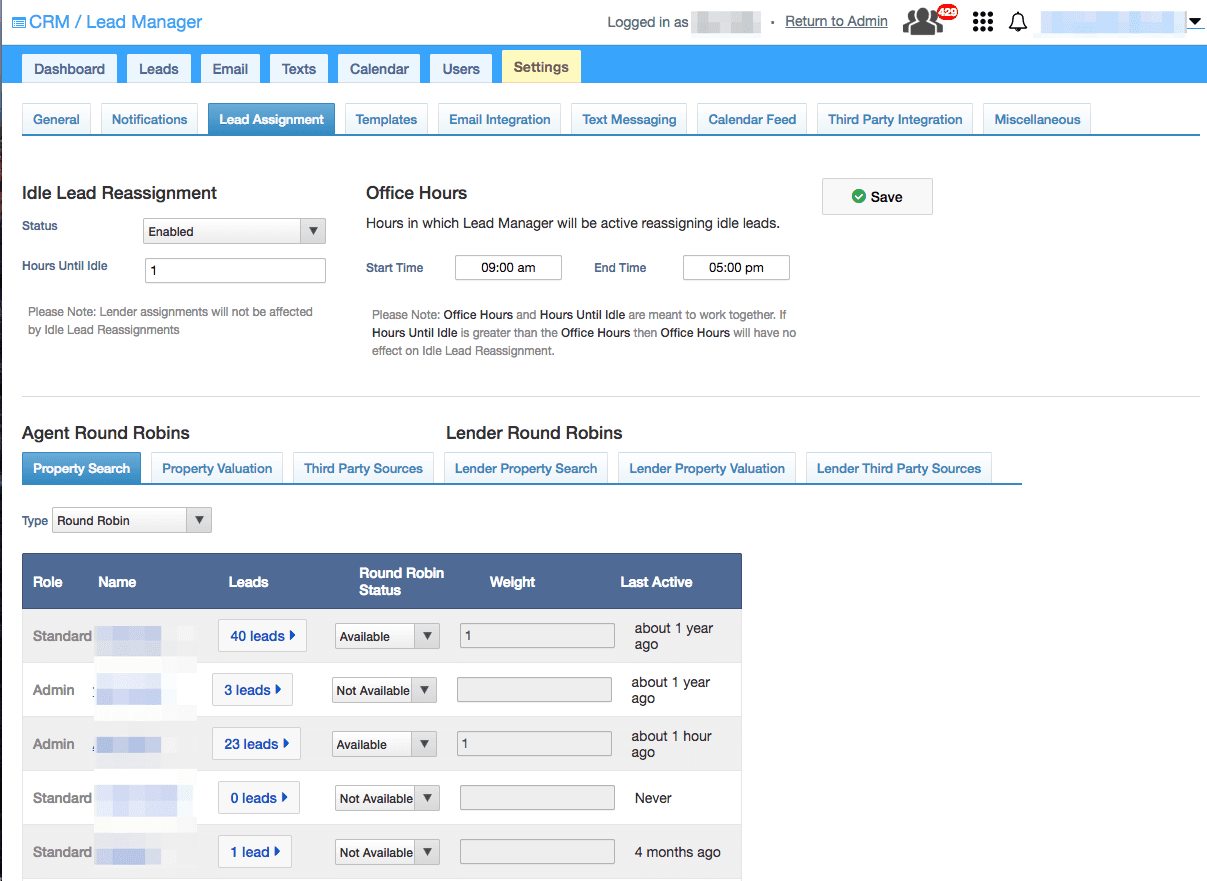
Task: Click the Save button
Action: 877,196
